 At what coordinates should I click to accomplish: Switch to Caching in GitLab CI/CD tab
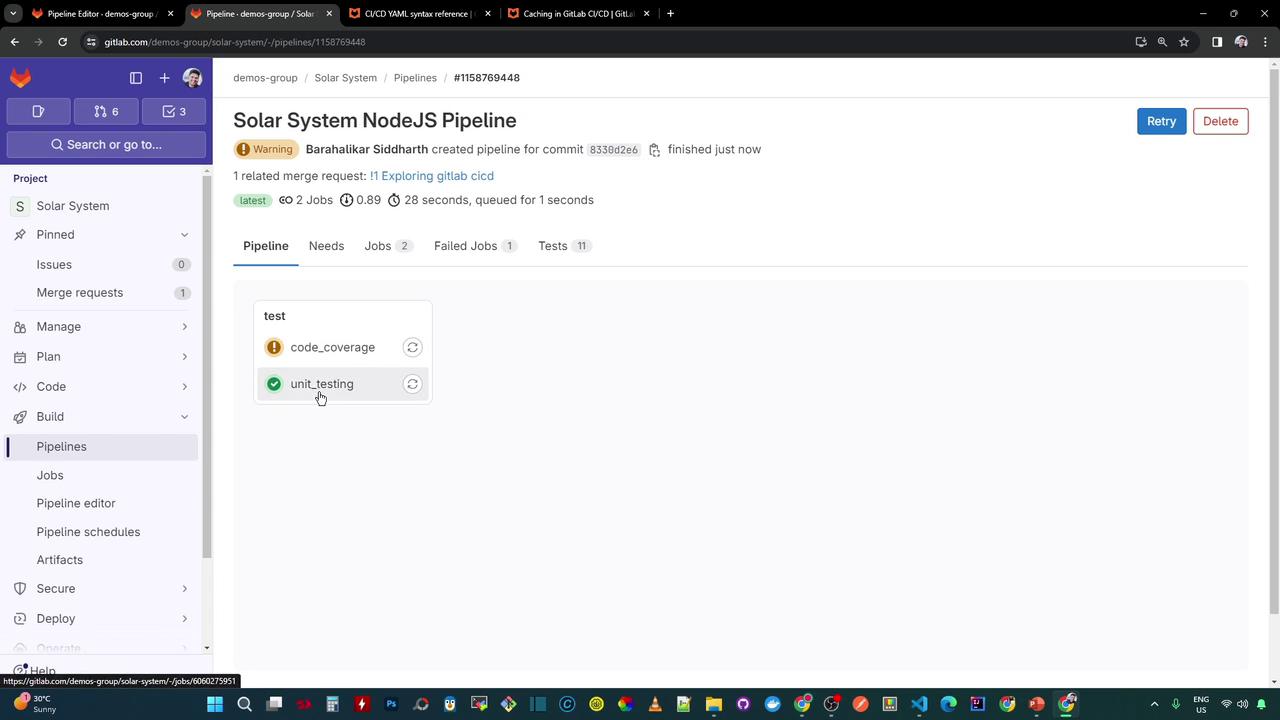(x=578, y=14)
